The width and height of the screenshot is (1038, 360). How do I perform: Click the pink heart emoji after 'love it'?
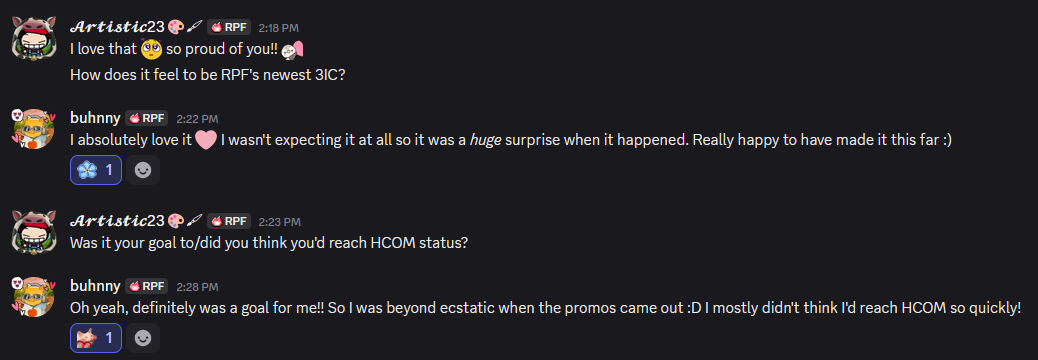[206, 140]
